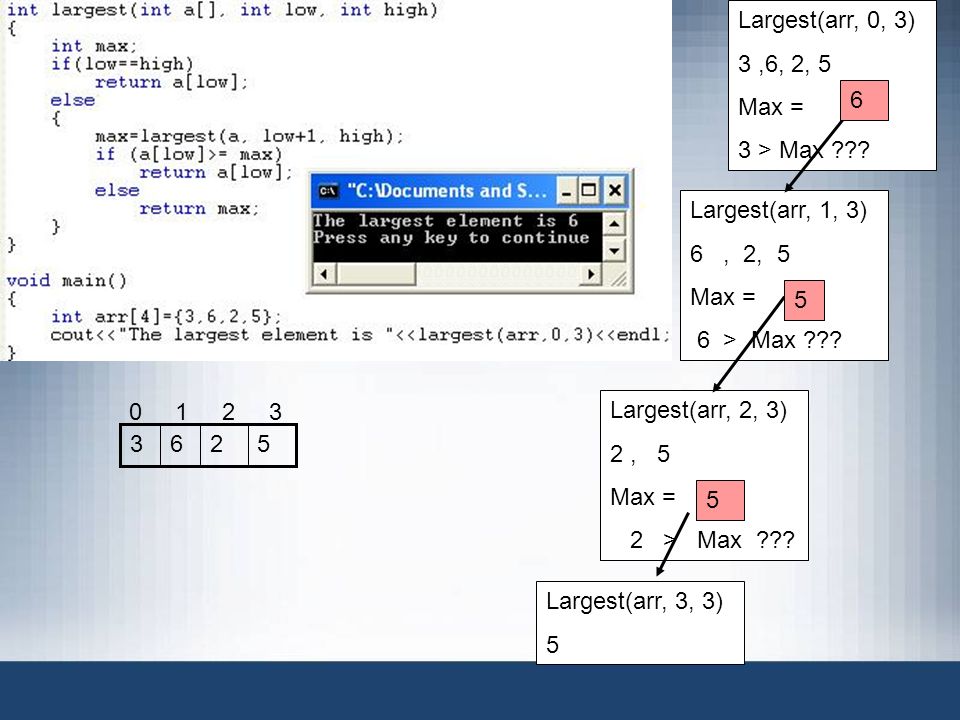Click the red 5 box in Largest(arr, 1, 3)
Screen dimensions: 960x720
click(804, 300)
